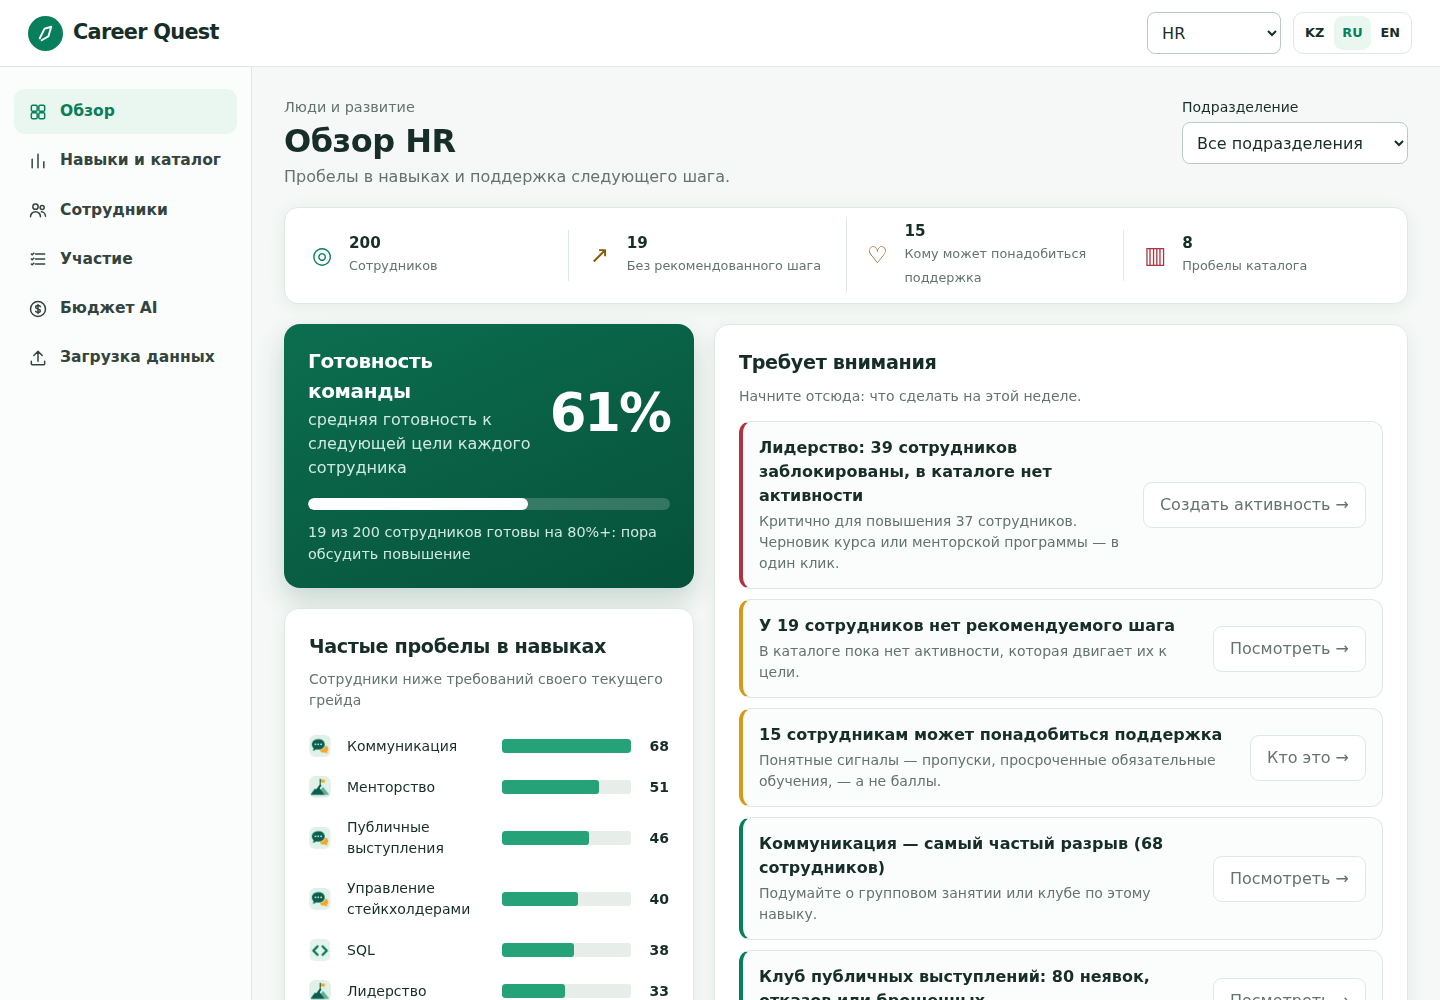Select the RU language option
The width and height of the screenshot is (1440, 1000).
[1352, 33]
